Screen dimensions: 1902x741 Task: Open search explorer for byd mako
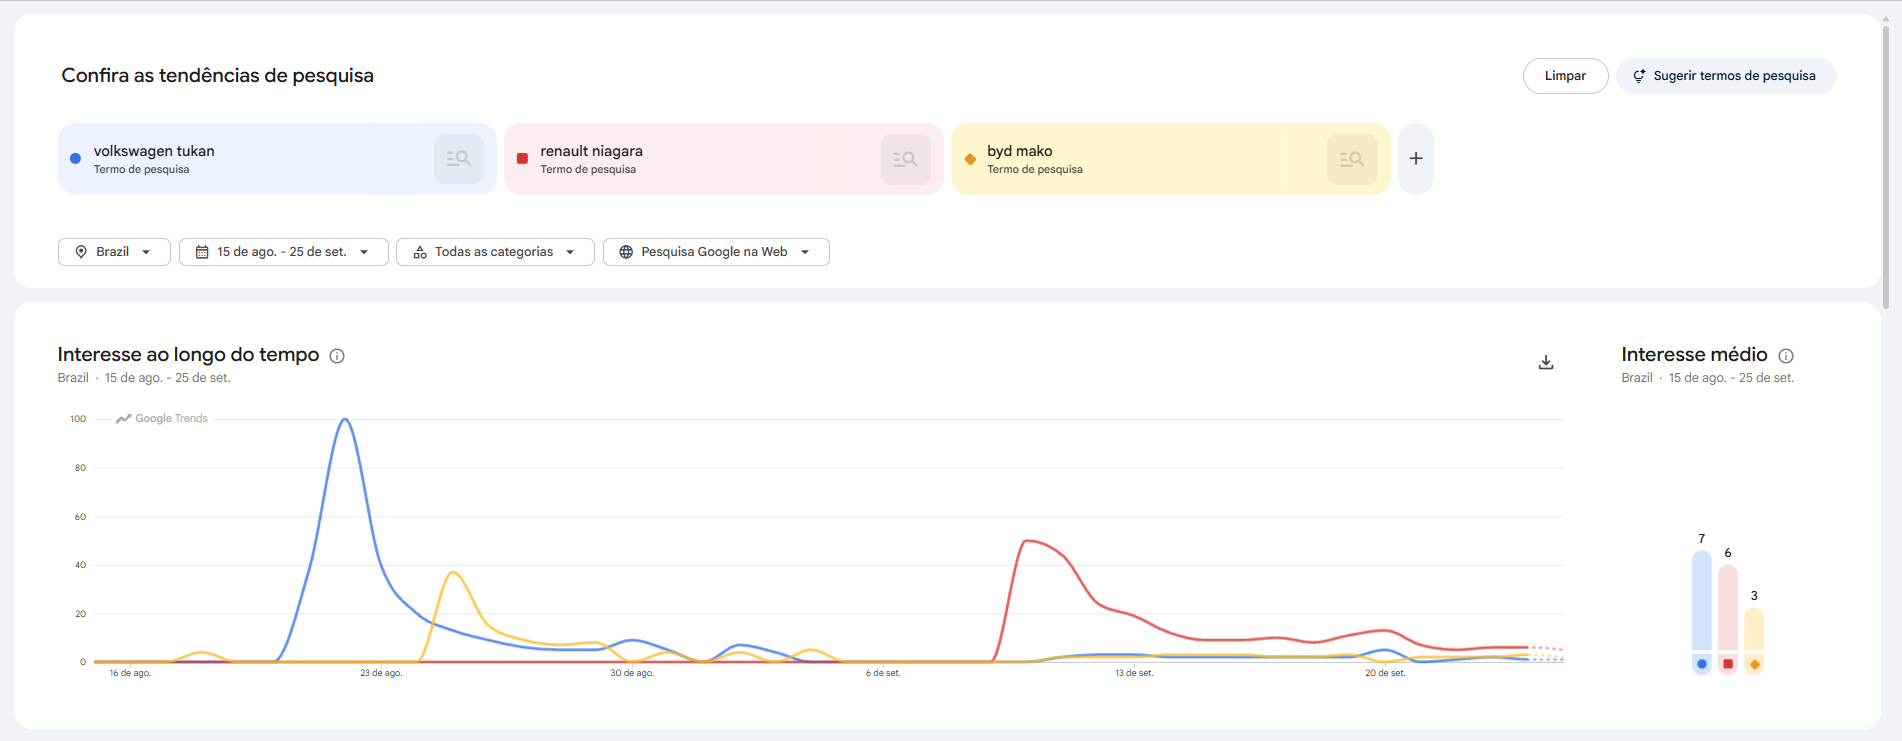(x=1352, y=159)
